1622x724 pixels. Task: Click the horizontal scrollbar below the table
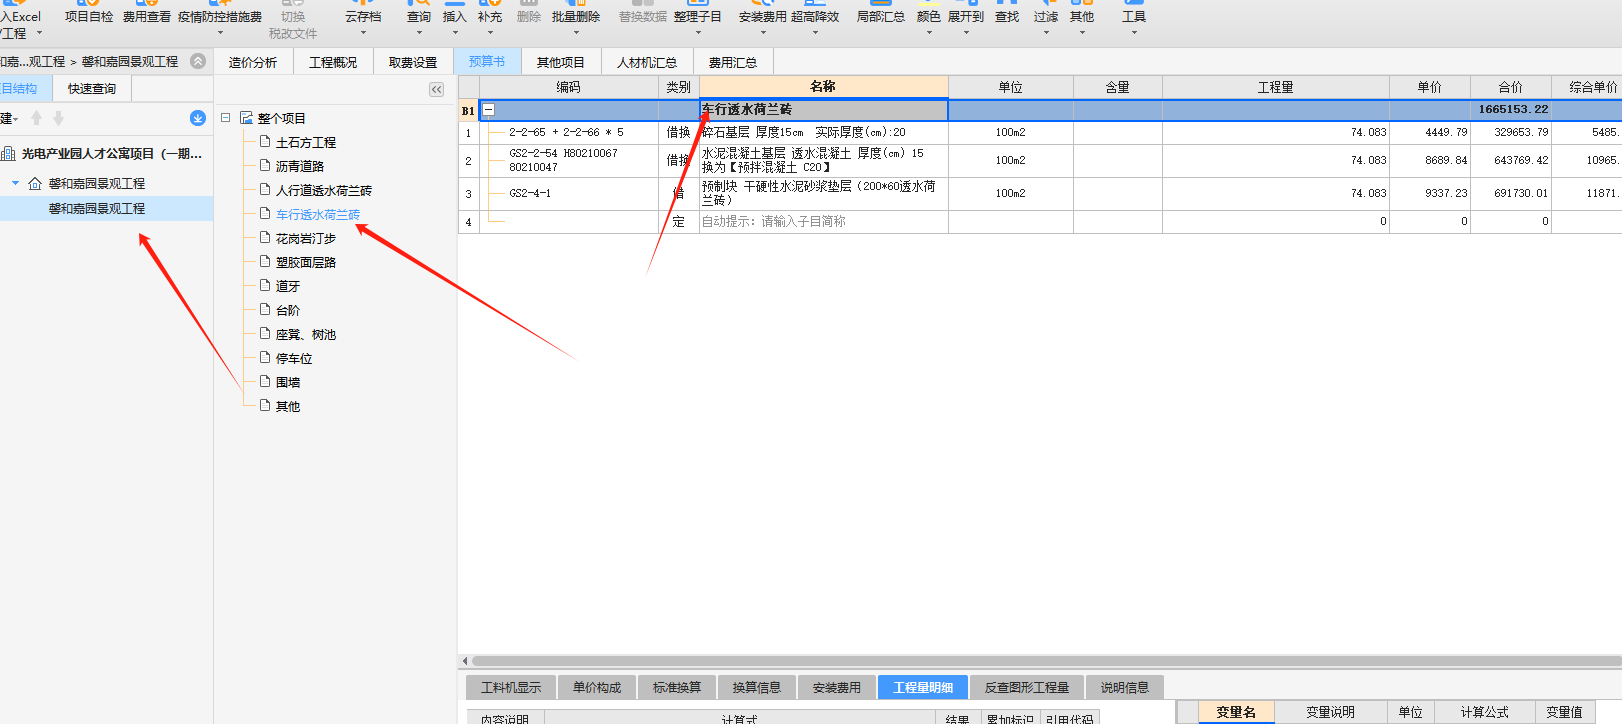pyautogui.click(x=1046, y=661)
